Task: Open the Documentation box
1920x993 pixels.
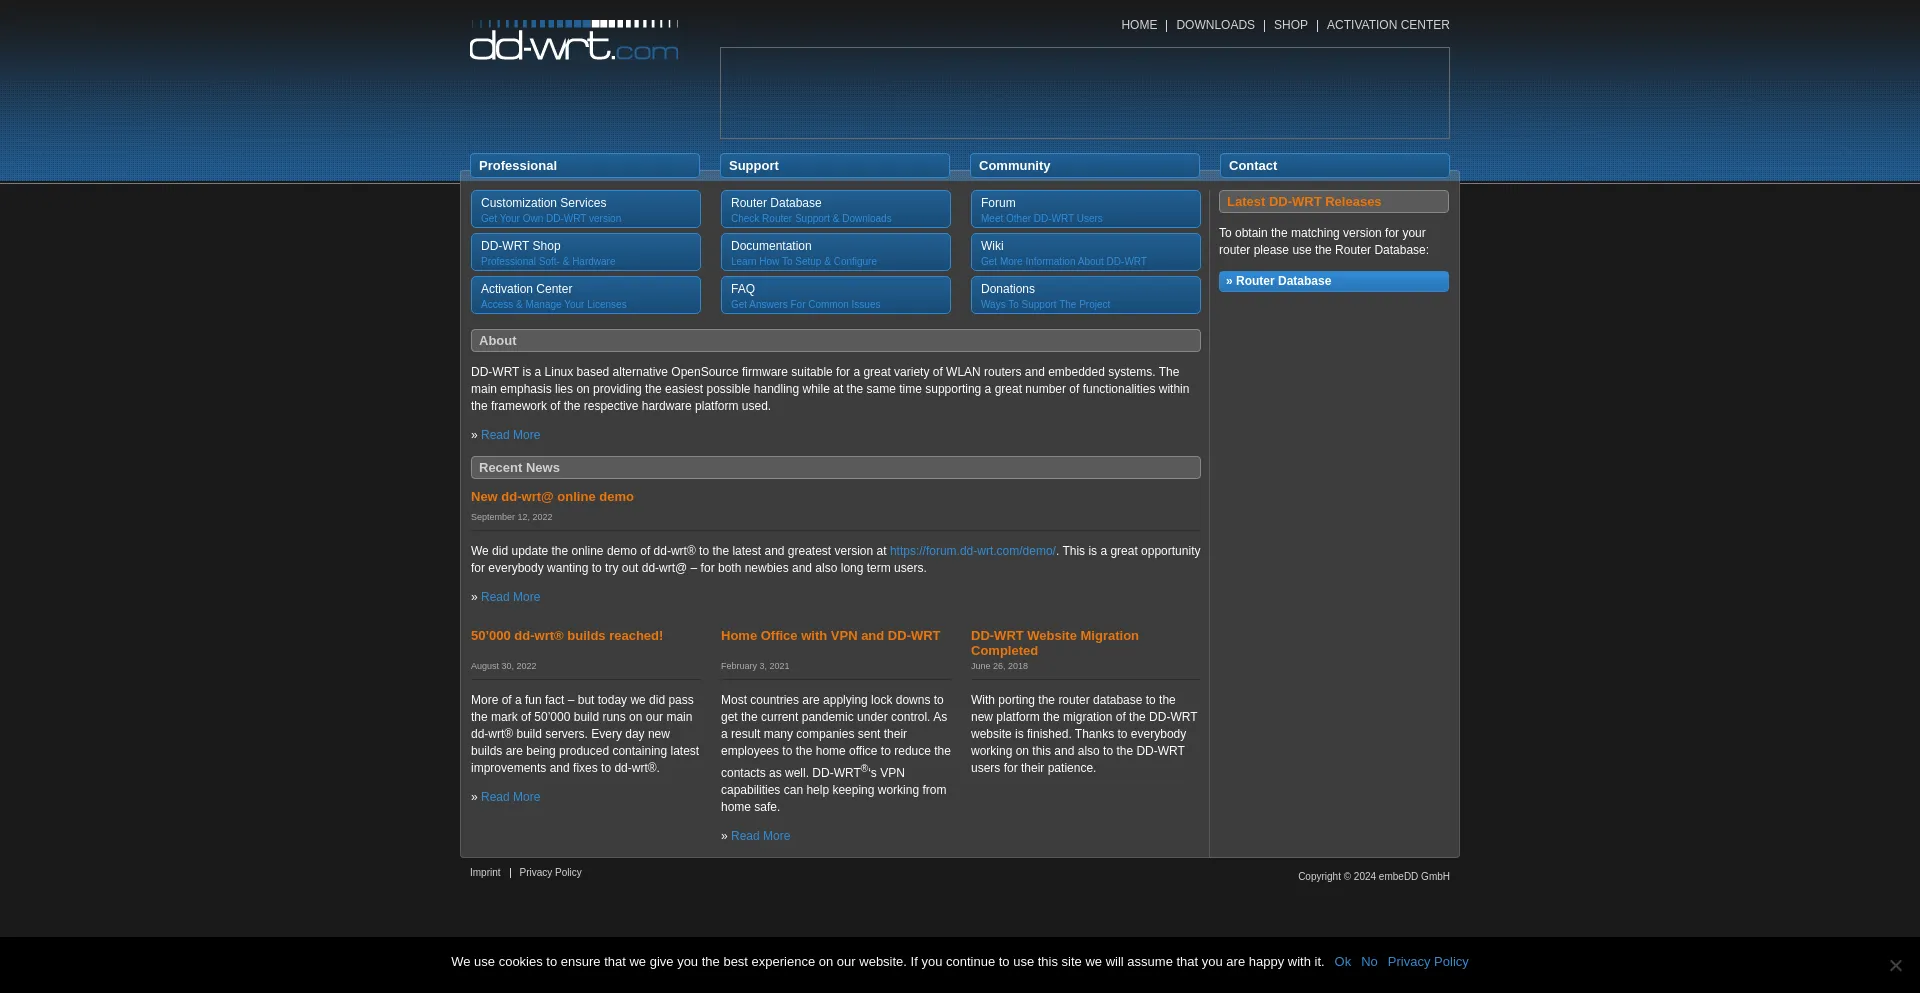Action: tap(836, 252)
